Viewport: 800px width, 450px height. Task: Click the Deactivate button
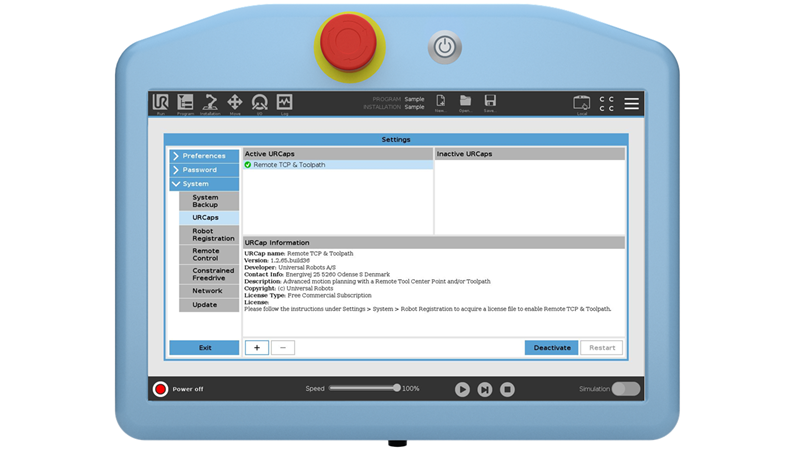click(552, 347)
